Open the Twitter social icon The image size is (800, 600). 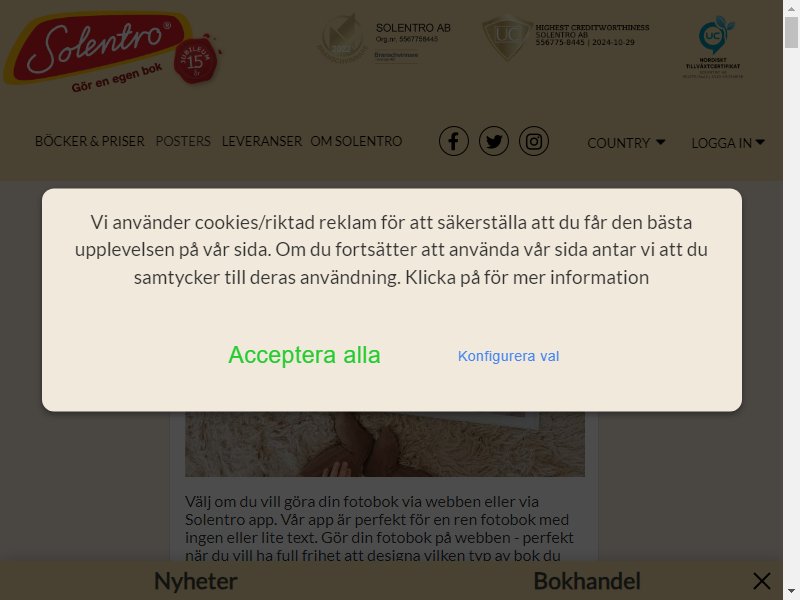pyautogui.click(x=493, y=141)
